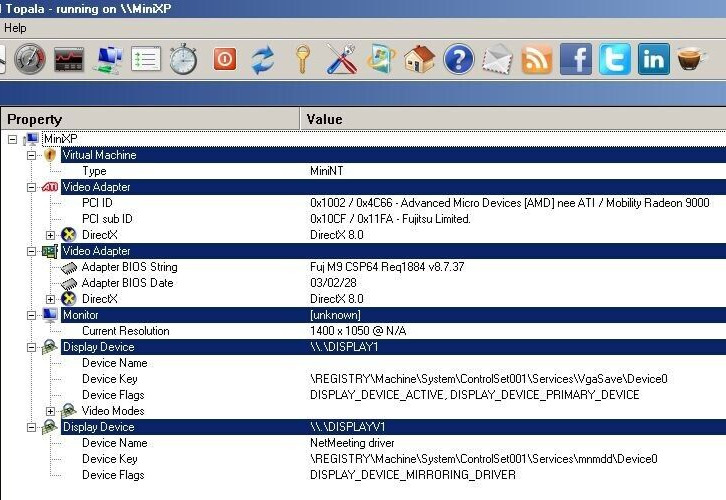Click the Property column header
This screenshot has width=726, height=500.
tap(150, 119)
